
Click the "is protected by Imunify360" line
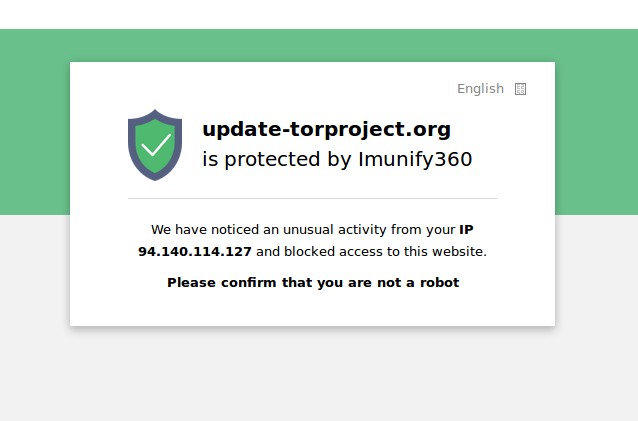[x=336, y=159]
